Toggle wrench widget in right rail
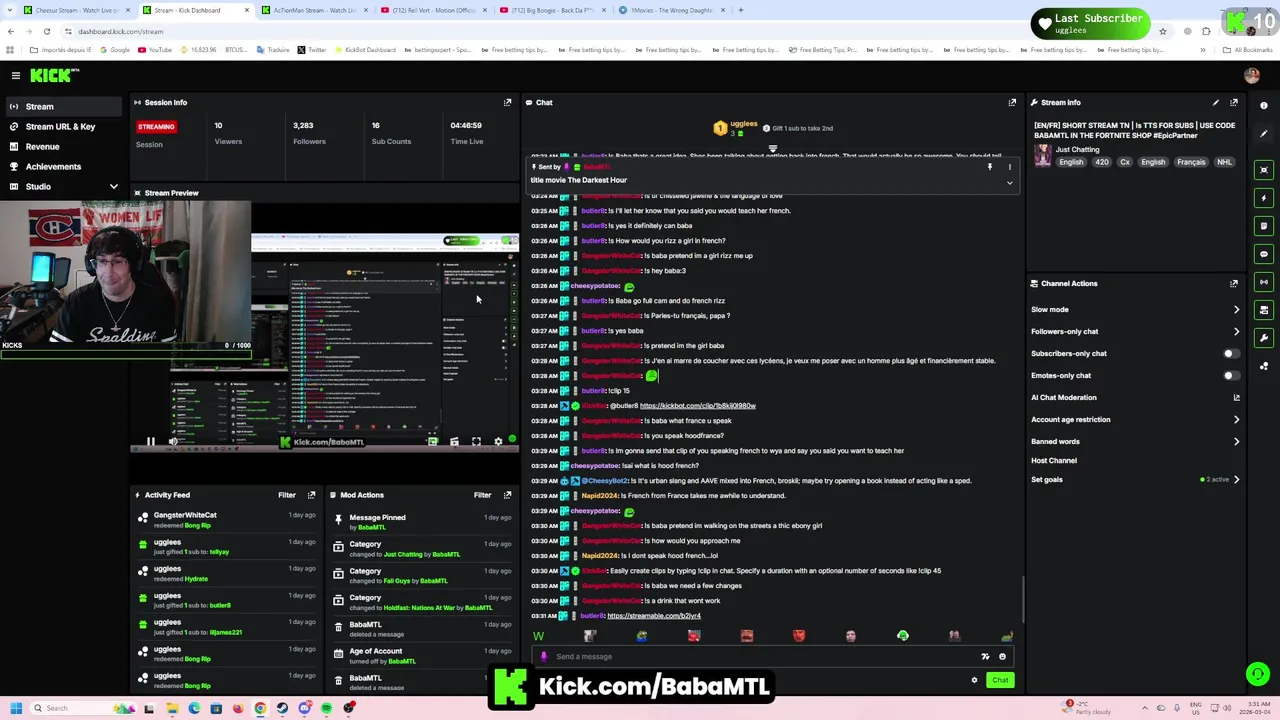The height and width of the screenshot is (720, 1280). (x=1264, y=338)
